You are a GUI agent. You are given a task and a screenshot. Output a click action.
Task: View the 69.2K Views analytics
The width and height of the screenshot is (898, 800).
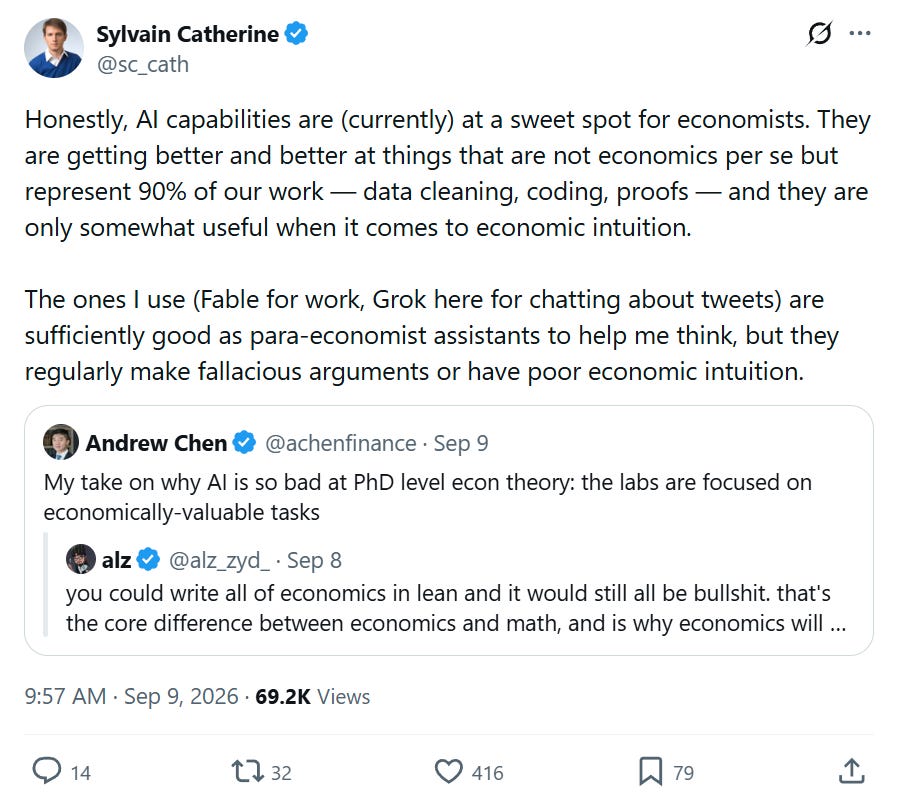coord(313,696)
